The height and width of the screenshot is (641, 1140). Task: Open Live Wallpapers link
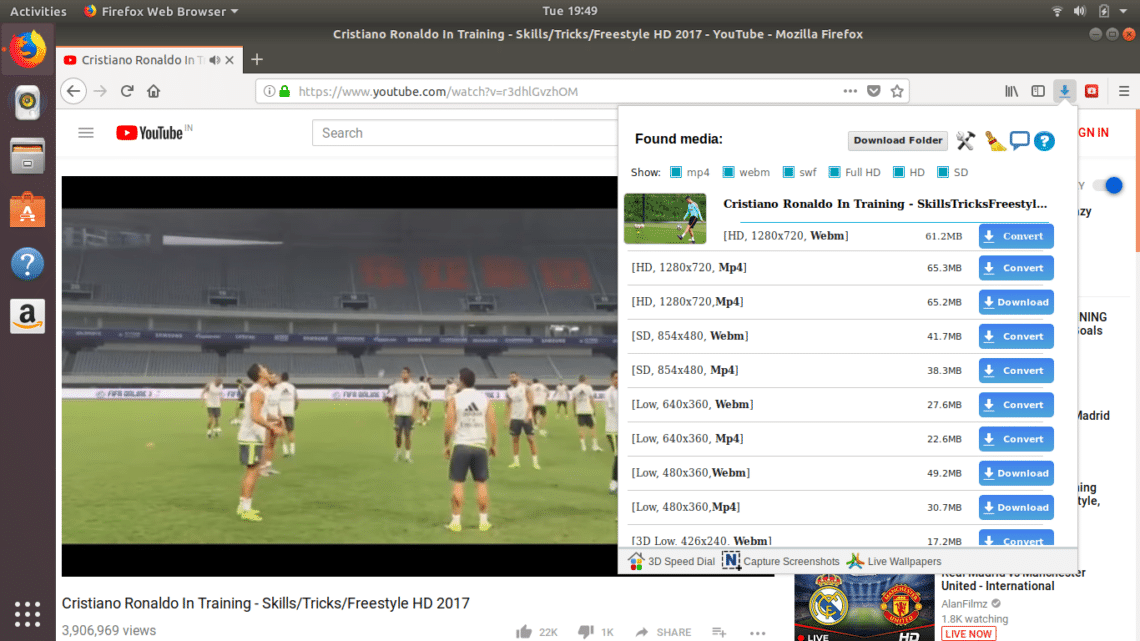click(894, 561)
